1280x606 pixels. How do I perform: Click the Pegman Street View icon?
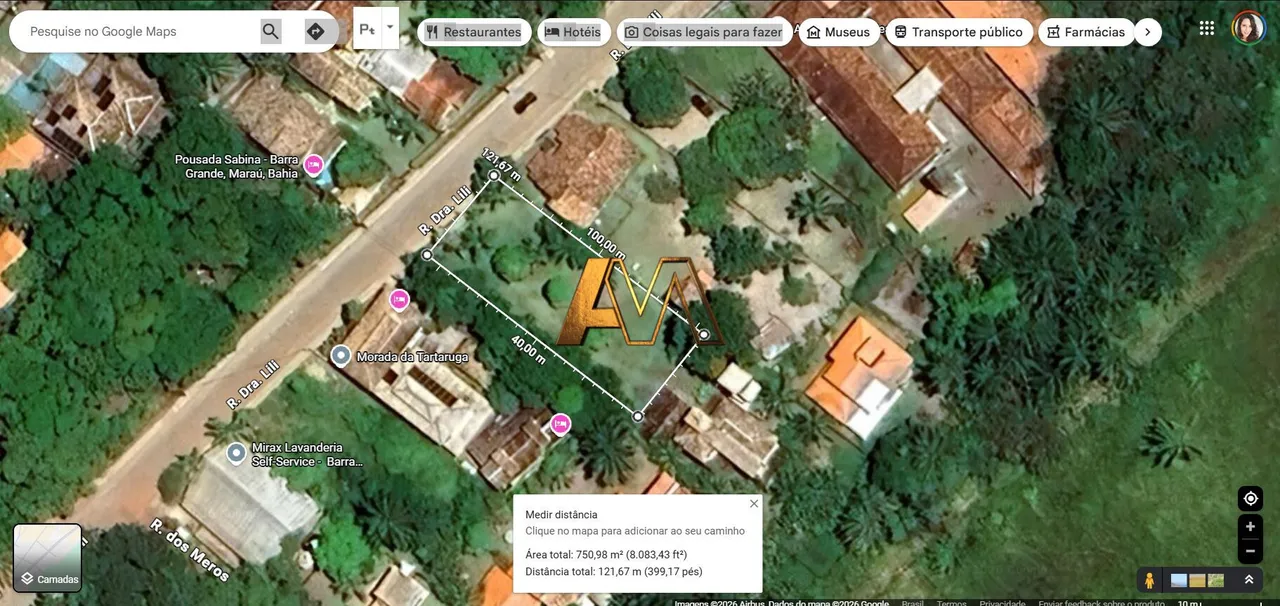(1150, 580)
